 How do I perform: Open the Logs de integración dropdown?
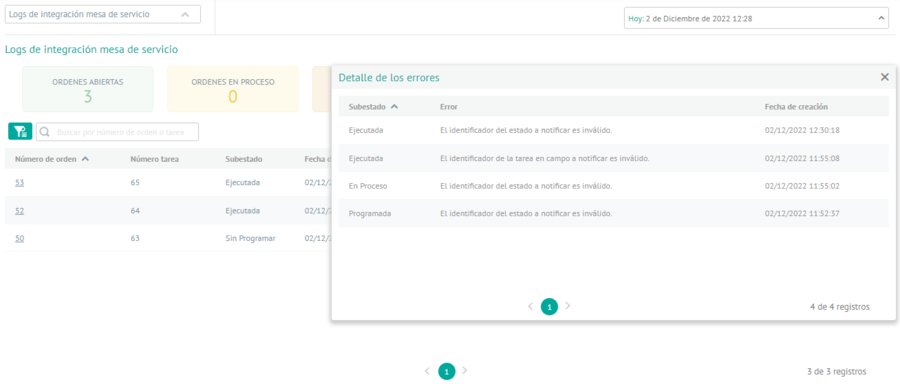point(103,14)
